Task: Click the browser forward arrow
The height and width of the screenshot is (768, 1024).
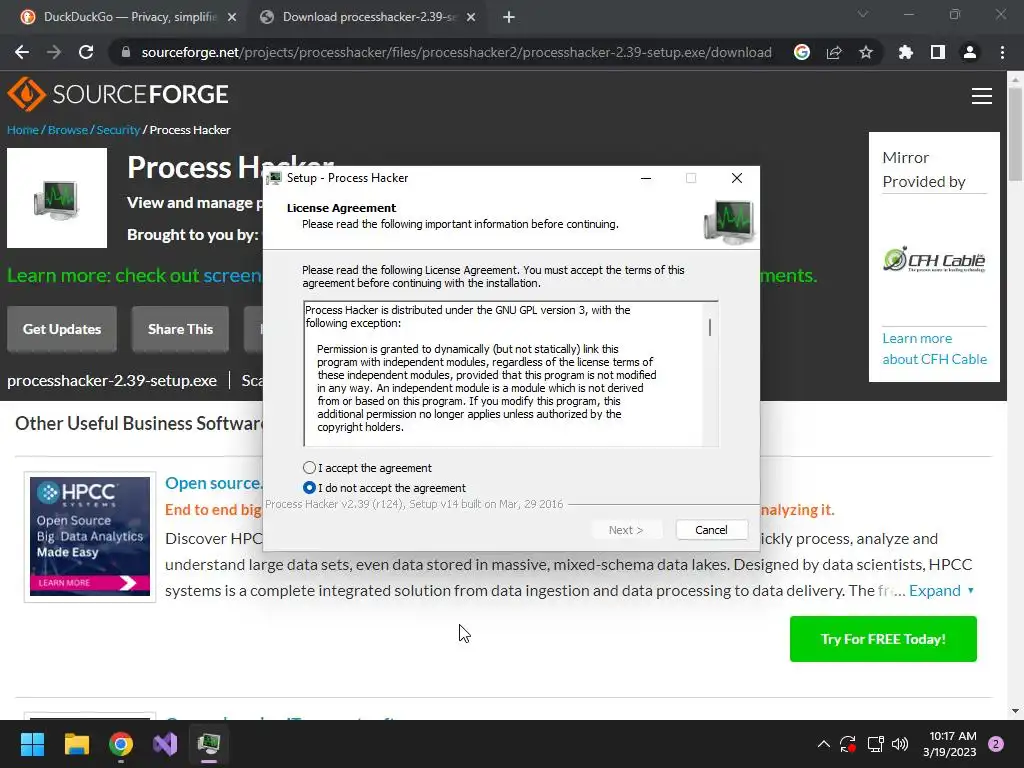Action: [x=54, y=52]
